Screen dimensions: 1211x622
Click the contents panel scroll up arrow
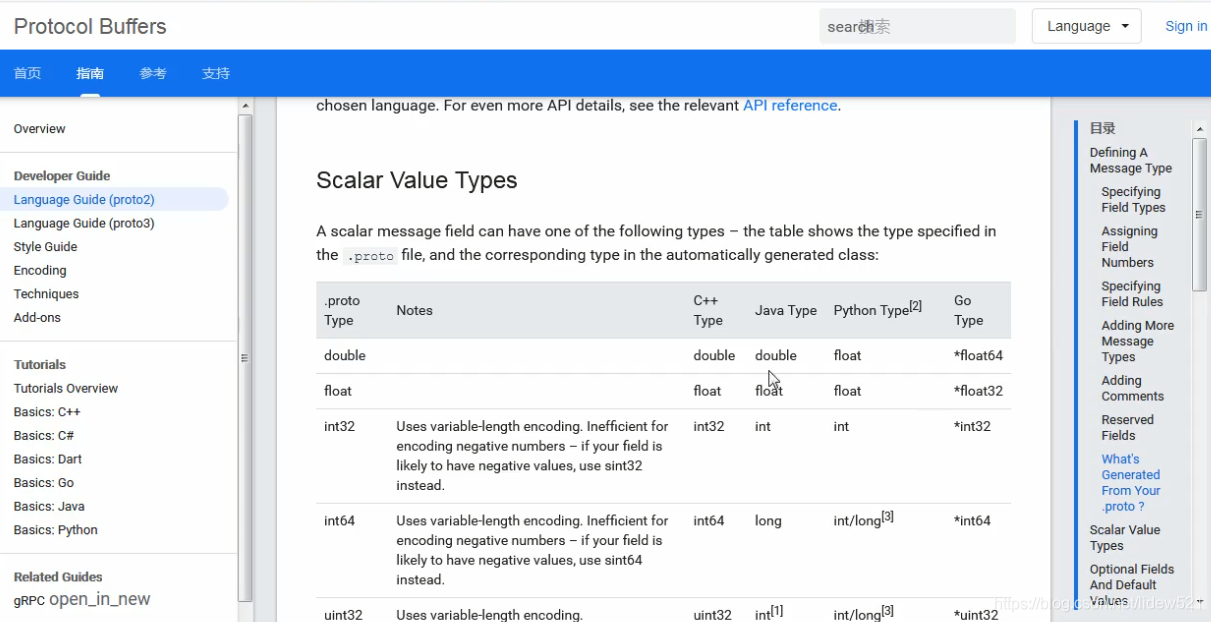tap(1200, 128)
